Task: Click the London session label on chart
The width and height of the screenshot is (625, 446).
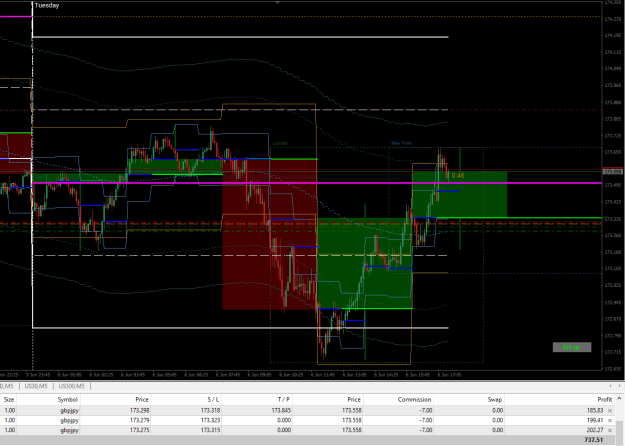Action: coord(280,143)
